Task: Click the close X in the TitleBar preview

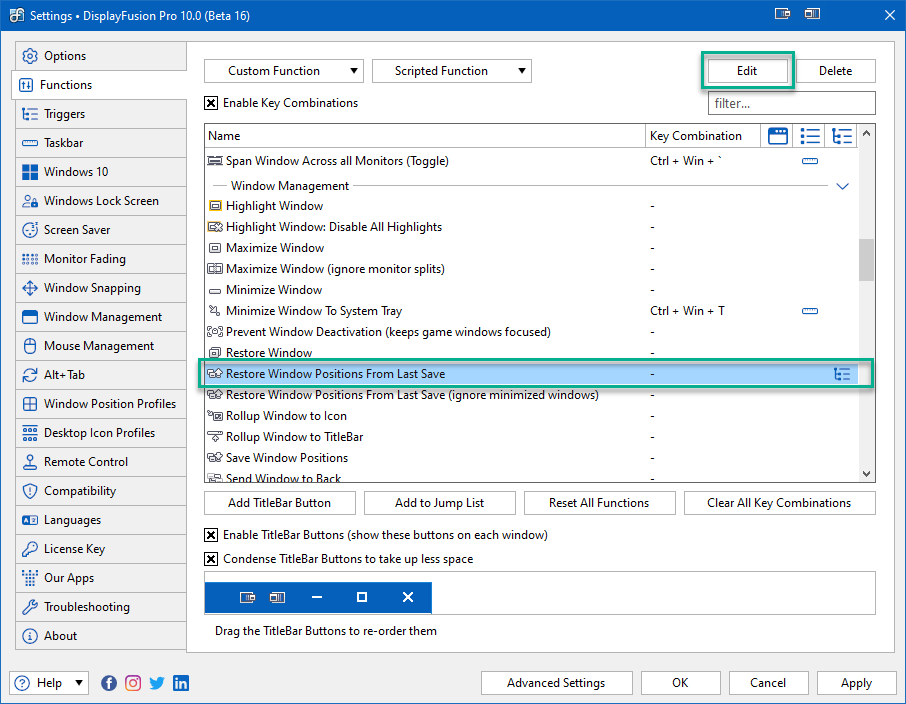Action: coord(408,597)
